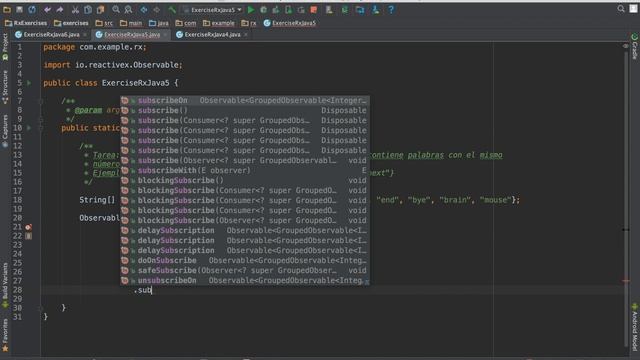Open Help via the question mark icon
The width and height of the screenshot is (640, 360).
pos(391,9)
